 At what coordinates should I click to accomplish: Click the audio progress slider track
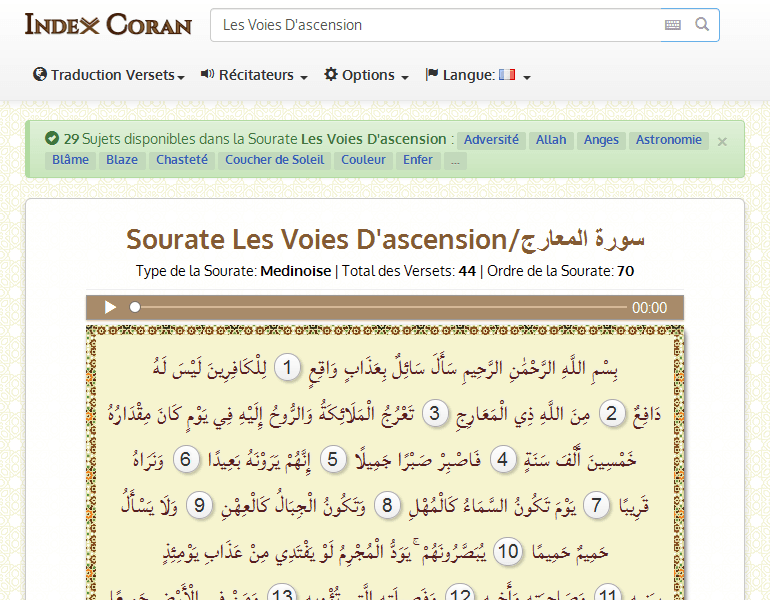click(380, 308)
